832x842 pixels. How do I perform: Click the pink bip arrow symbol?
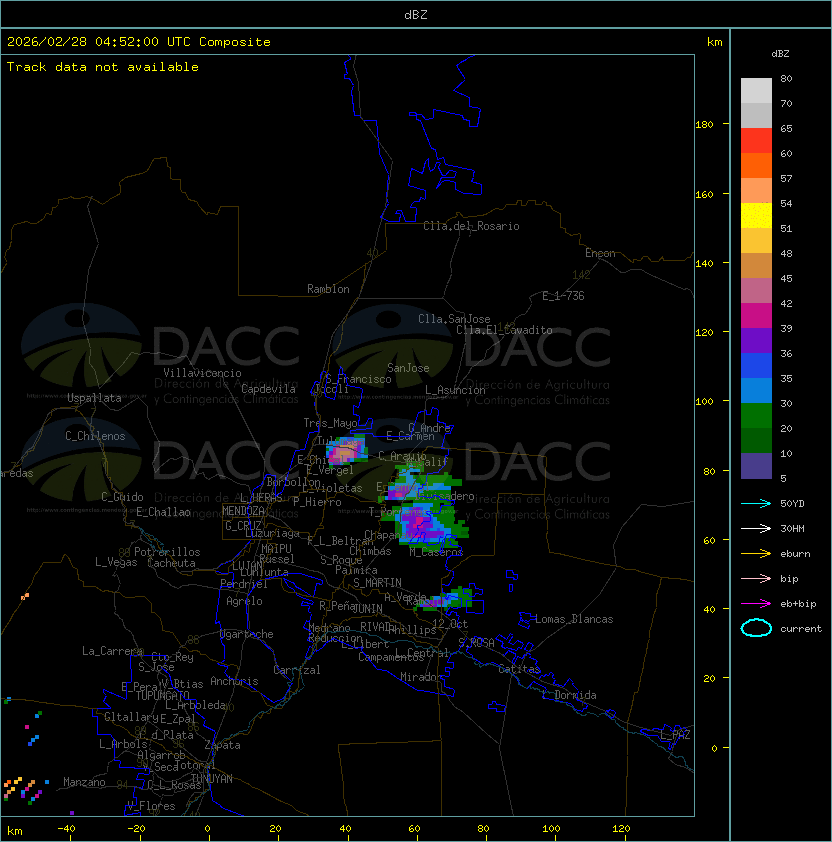(756, 579)
